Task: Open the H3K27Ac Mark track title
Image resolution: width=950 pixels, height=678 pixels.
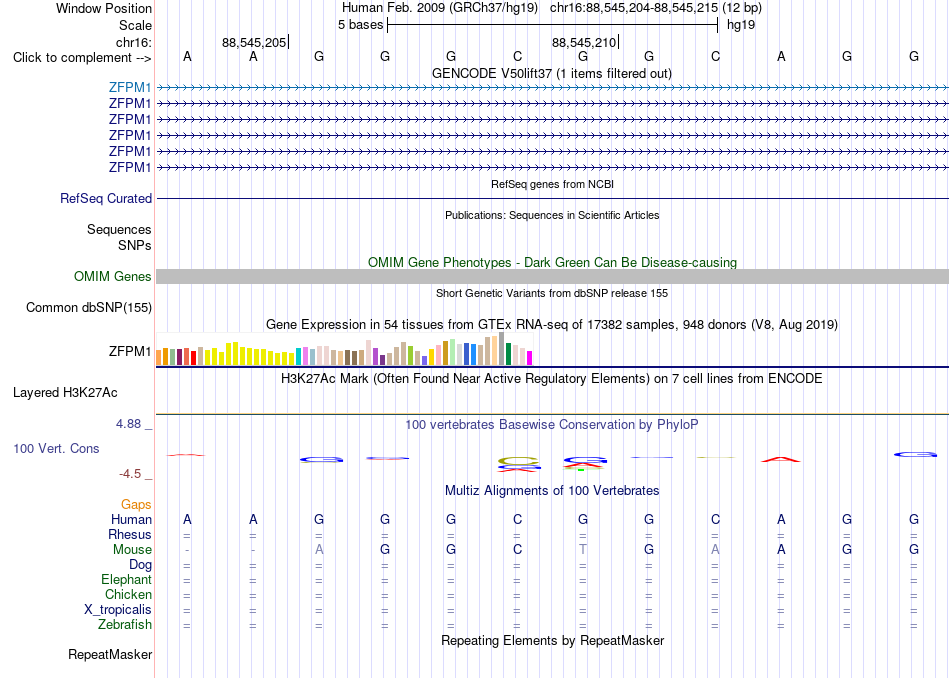Action: (x=552, y=379)
